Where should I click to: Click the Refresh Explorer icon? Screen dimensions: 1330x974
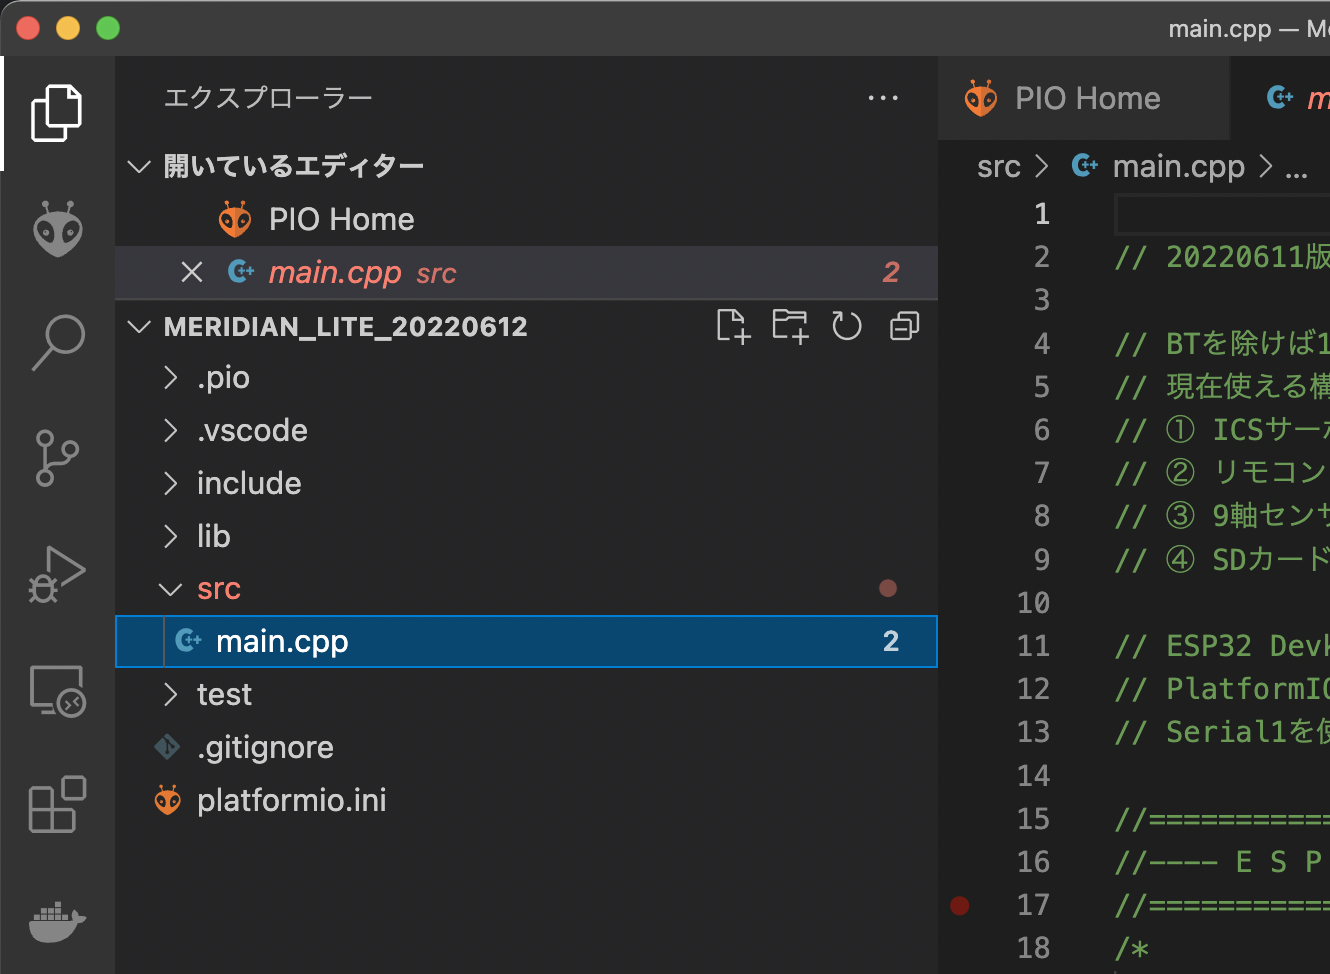(x=846, y=326)
